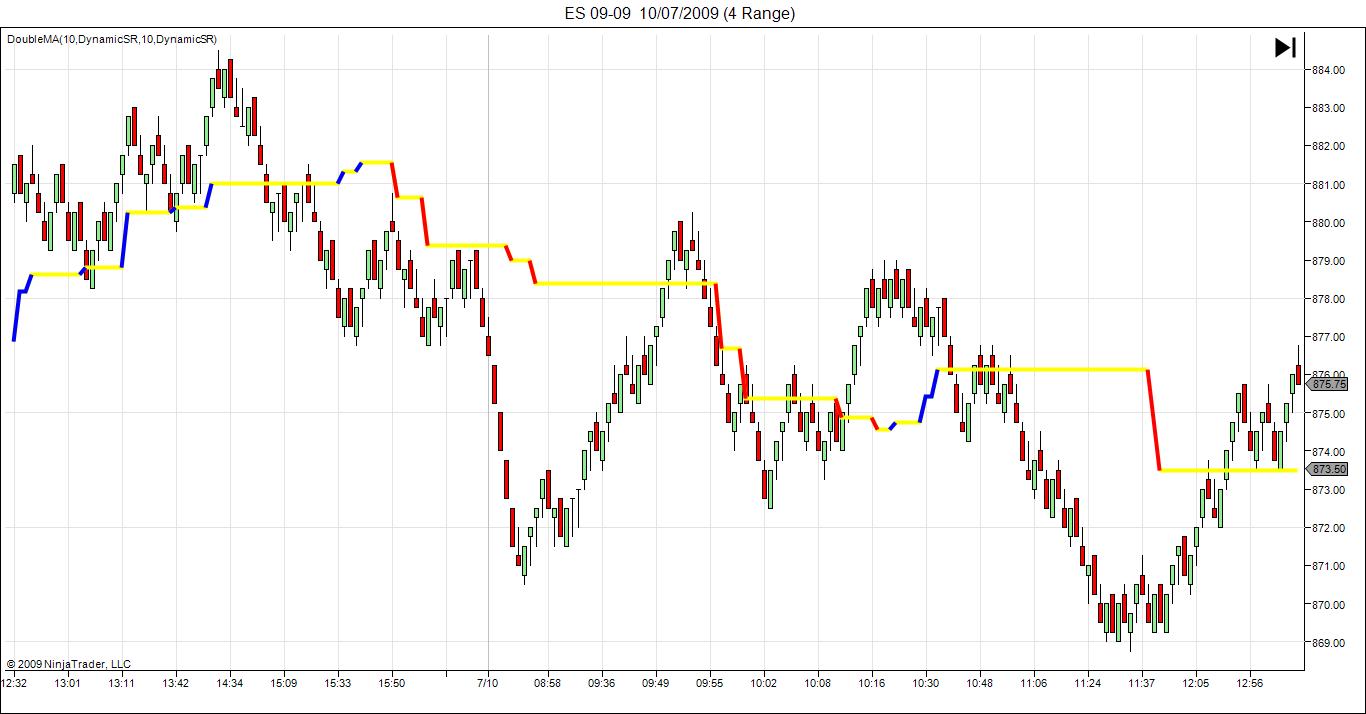Click the 878.00 price axis label

tap(1328, 299)
